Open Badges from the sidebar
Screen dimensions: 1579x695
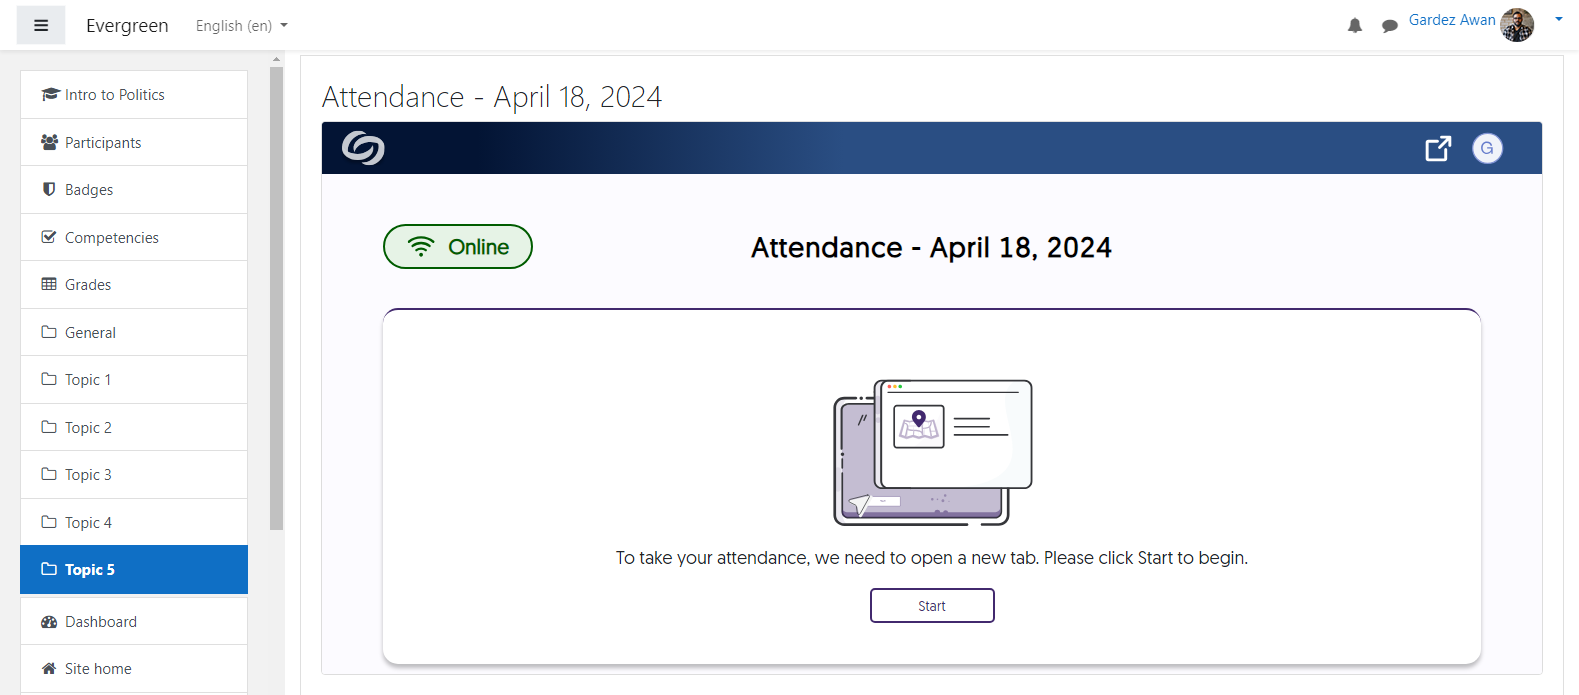[x=89, y=190]
